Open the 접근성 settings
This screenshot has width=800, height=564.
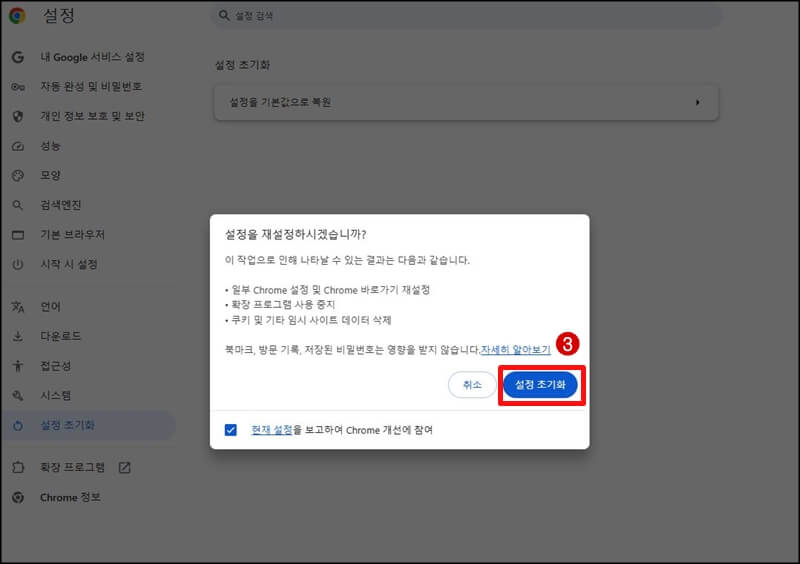pyautogui.click(x=56, y=365)
